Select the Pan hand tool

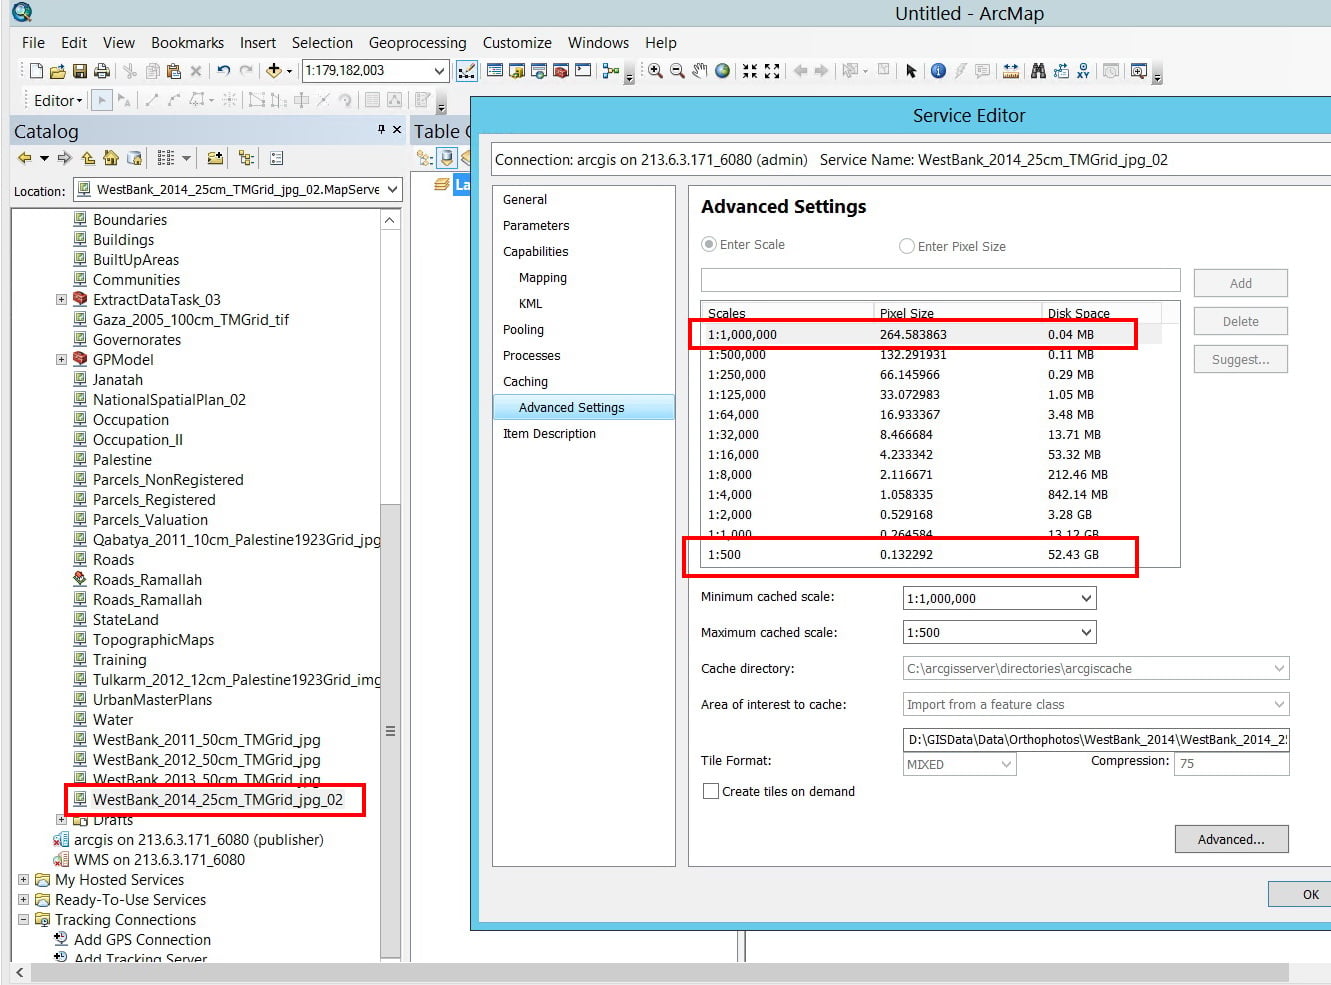click(x=700, y=71)
